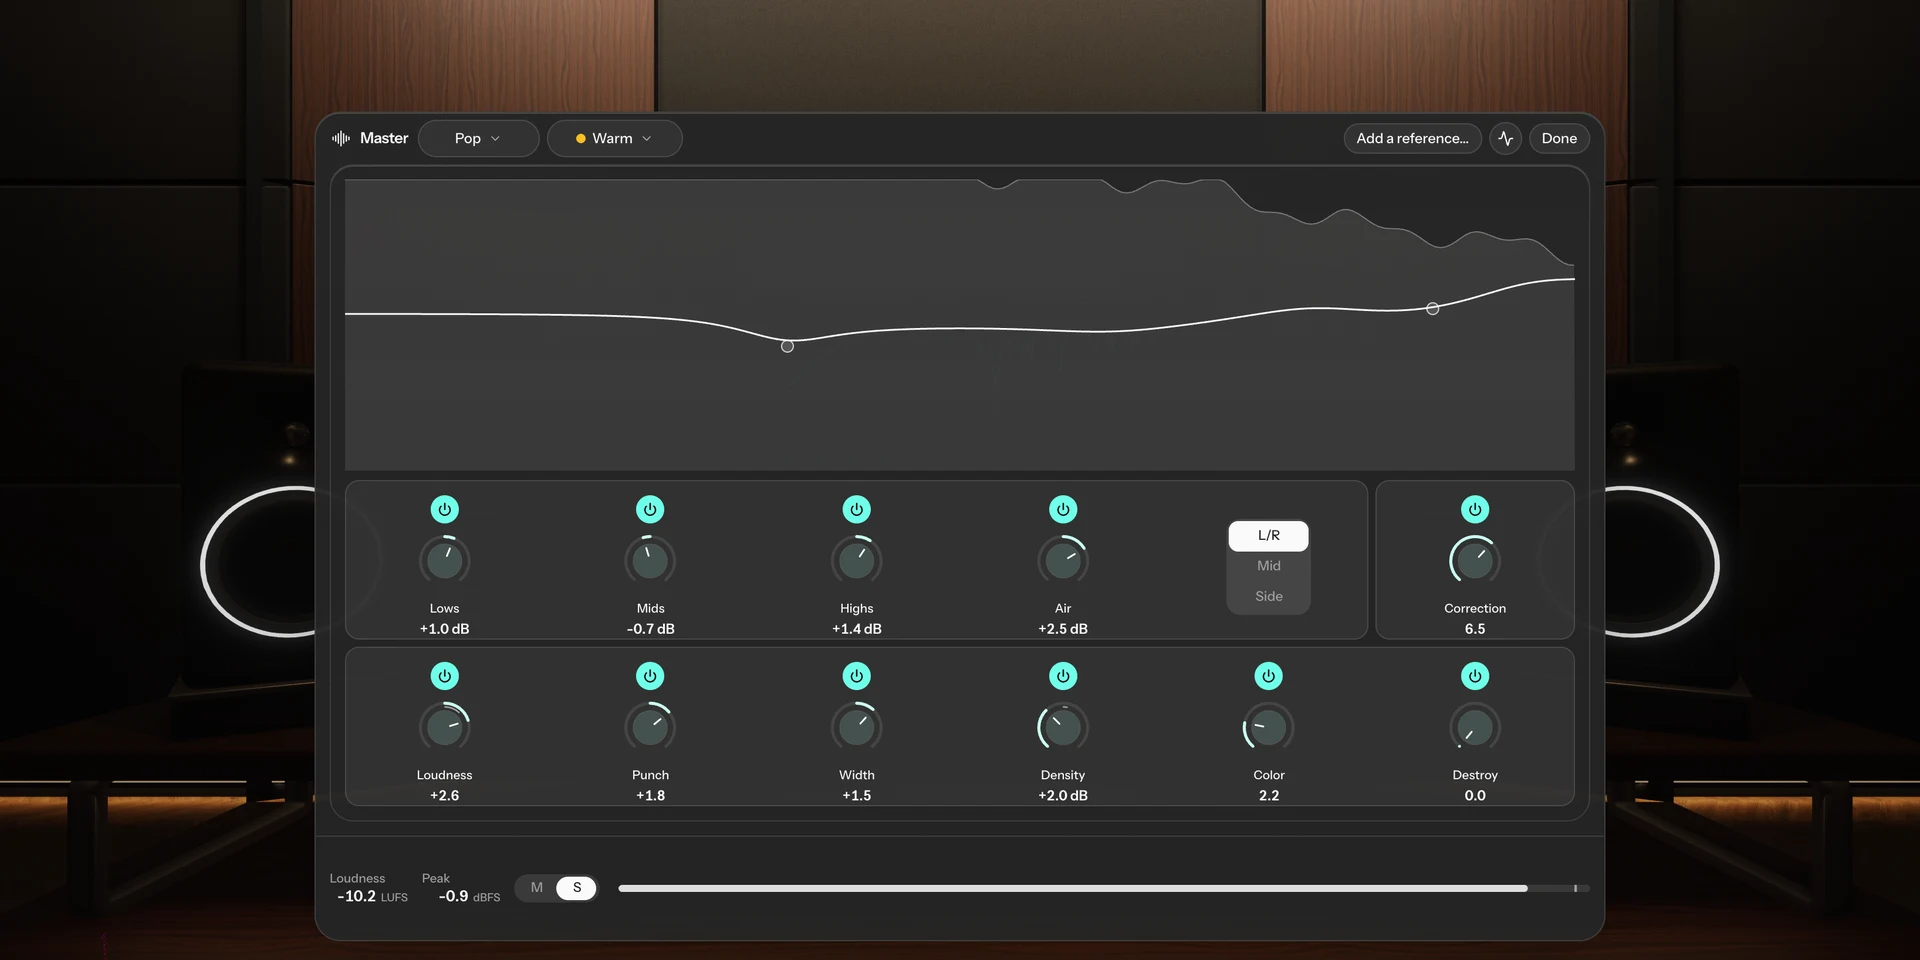Disable the Highs band power button
Image resolution: width=1920 pixels, height=960 pixels.
coord(857,509)
